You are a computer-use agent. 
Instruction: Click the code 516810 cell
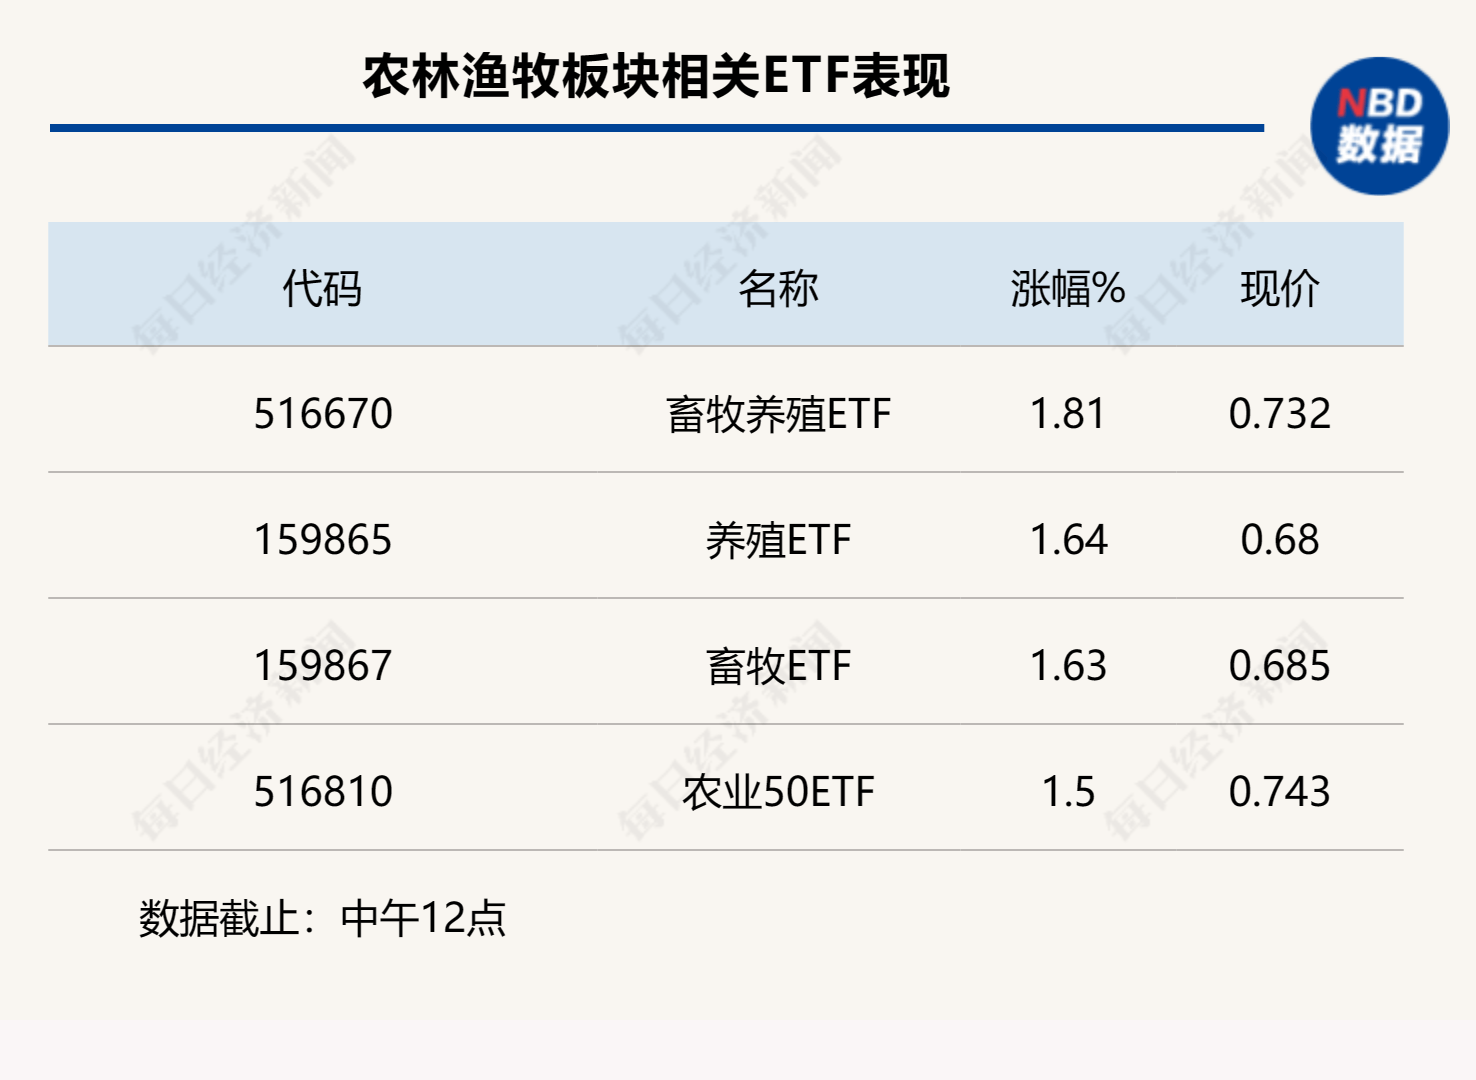(323, 792)
